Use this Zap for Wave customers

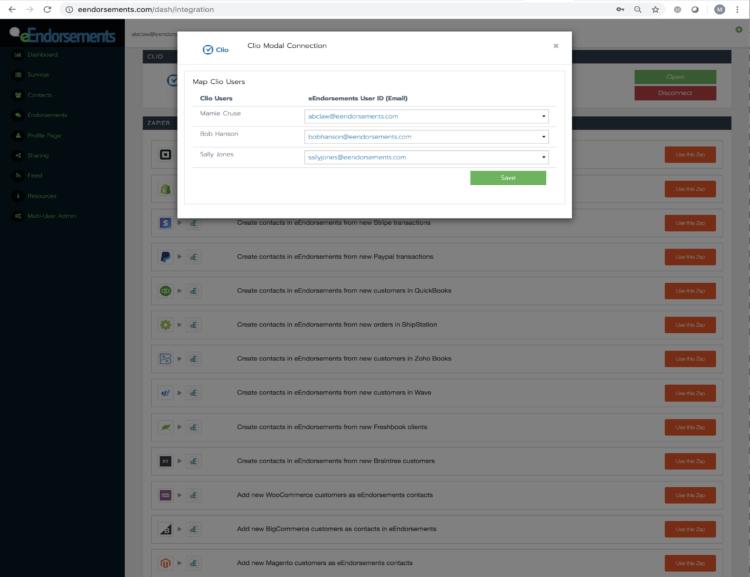pos(690,393)
